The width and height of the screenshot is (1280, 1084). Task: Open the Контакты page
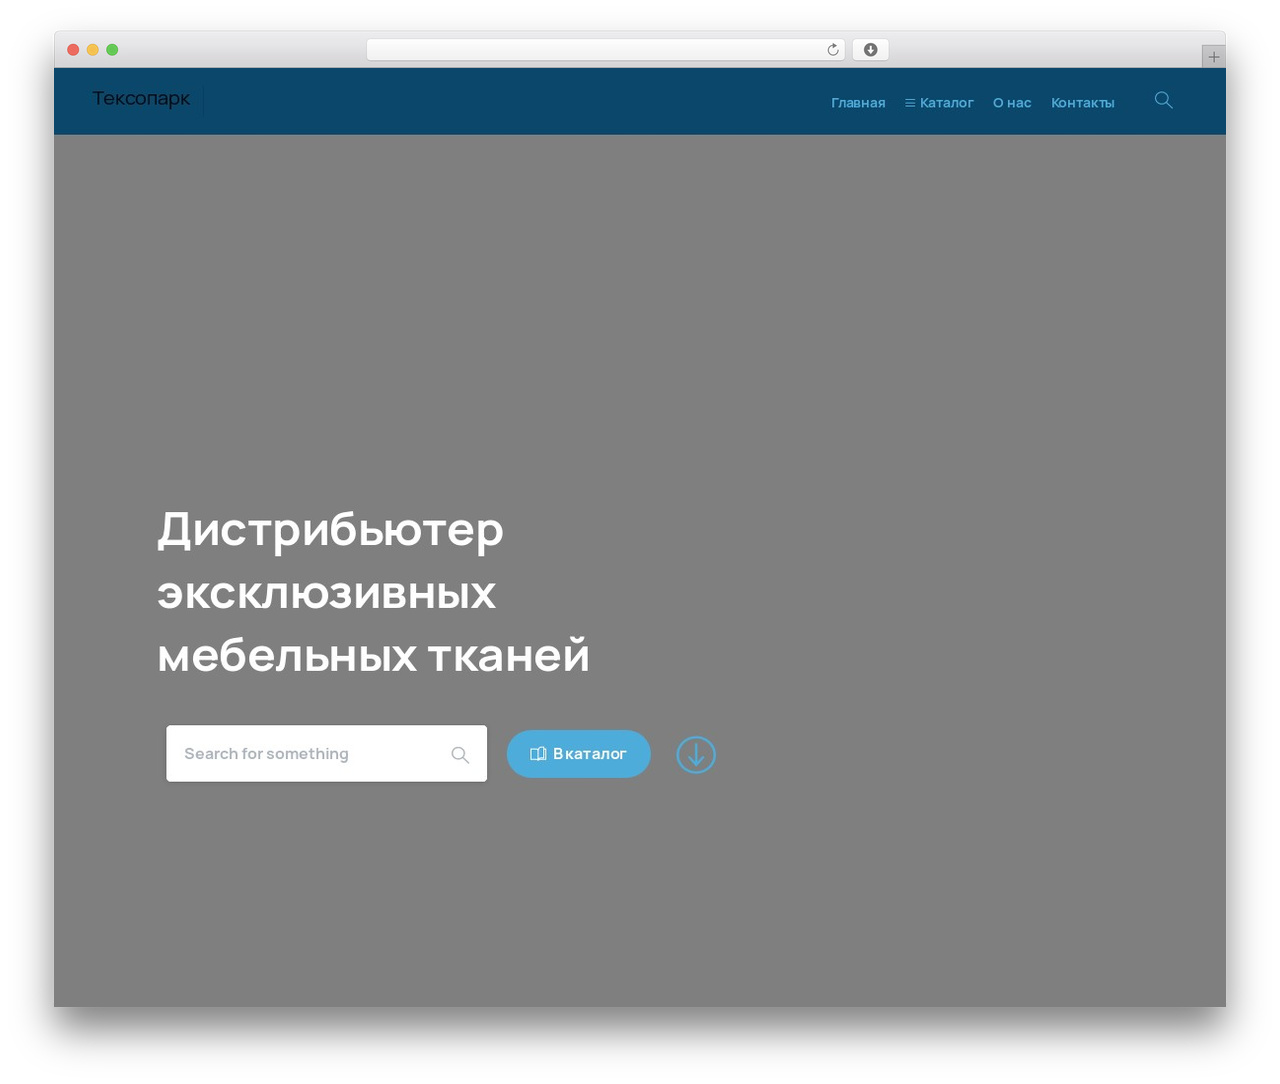(1083, 103)
